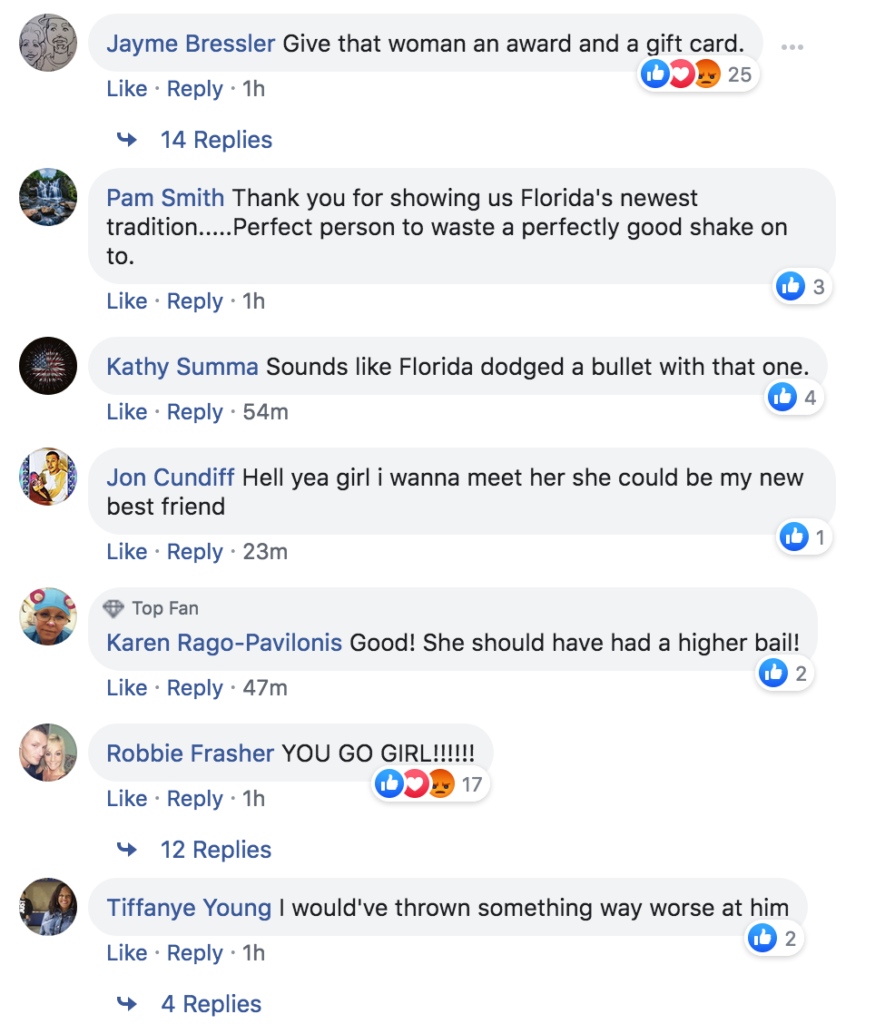Like Pam Smith's comment
Screen dimensions: 895x1024
[x=127, y=301]
